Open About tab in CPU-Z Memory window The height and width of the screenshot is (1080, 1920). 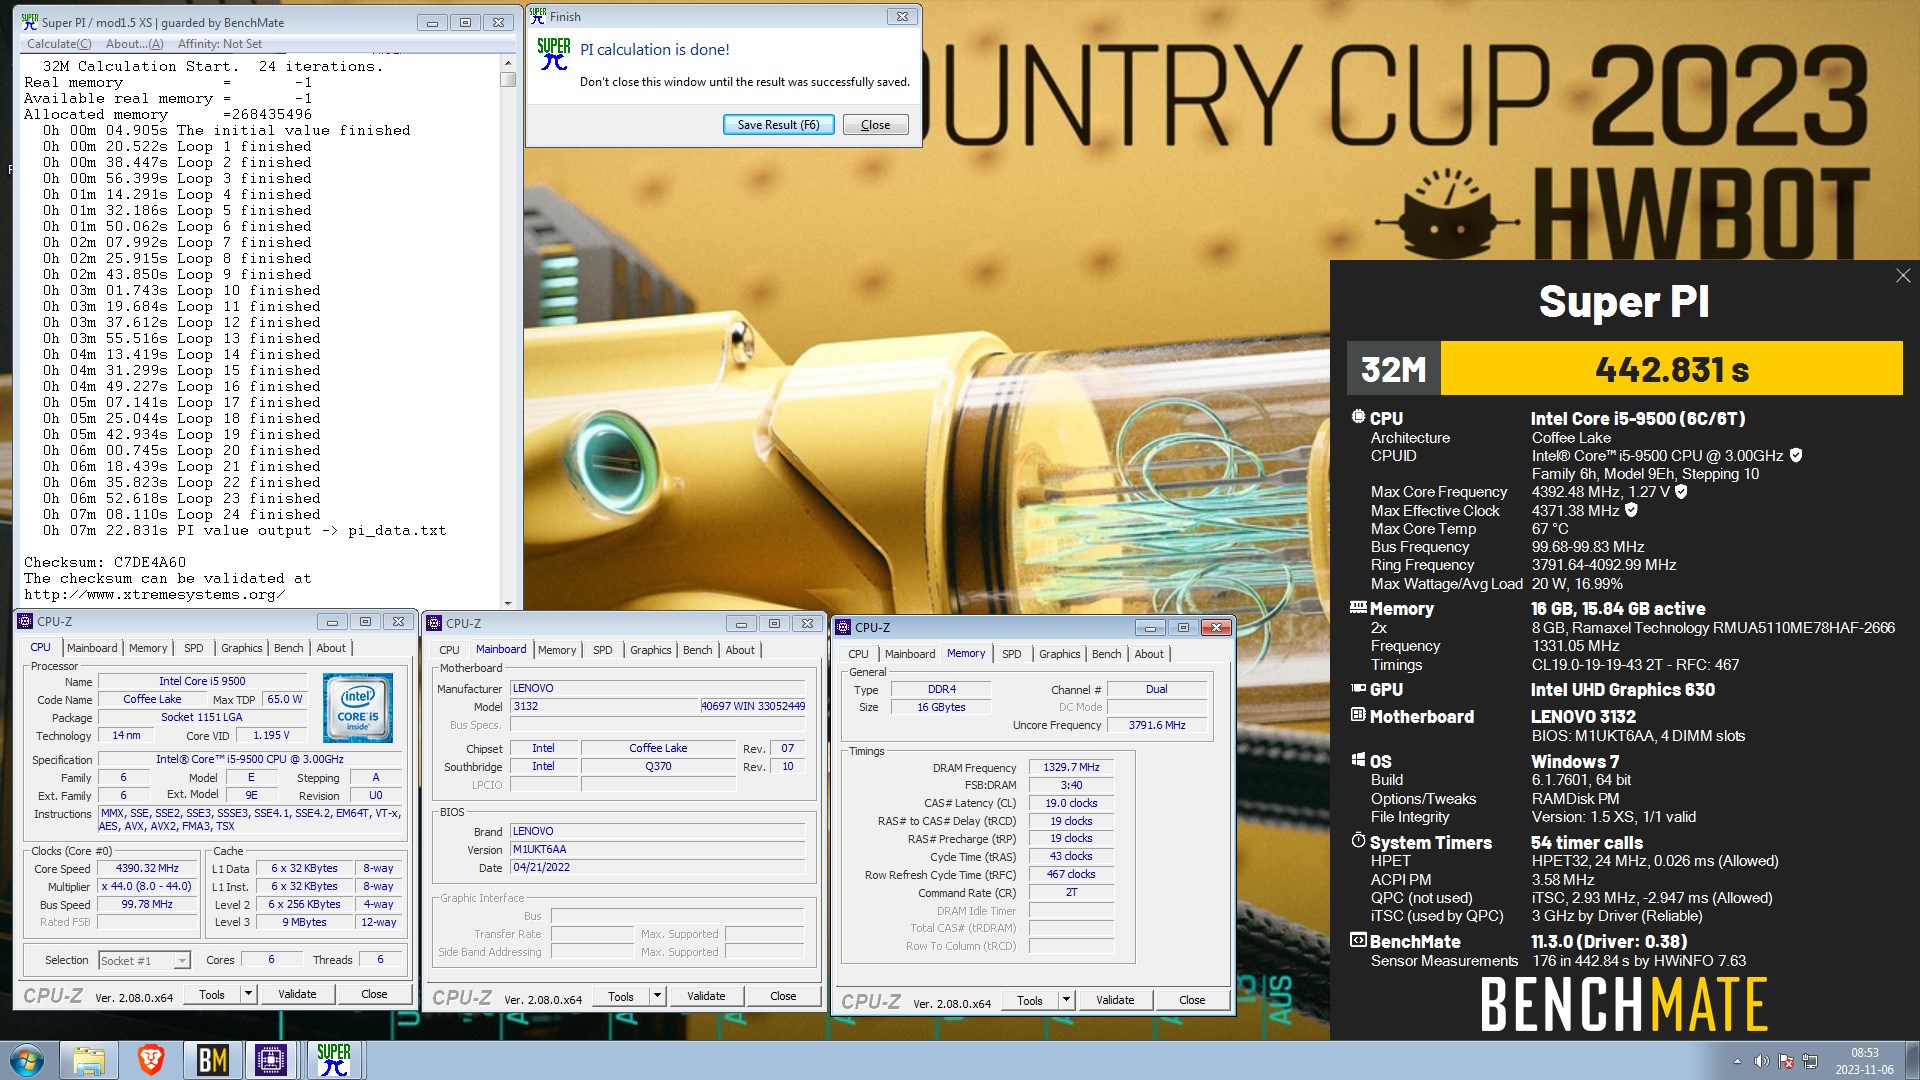coord(1149,654)
